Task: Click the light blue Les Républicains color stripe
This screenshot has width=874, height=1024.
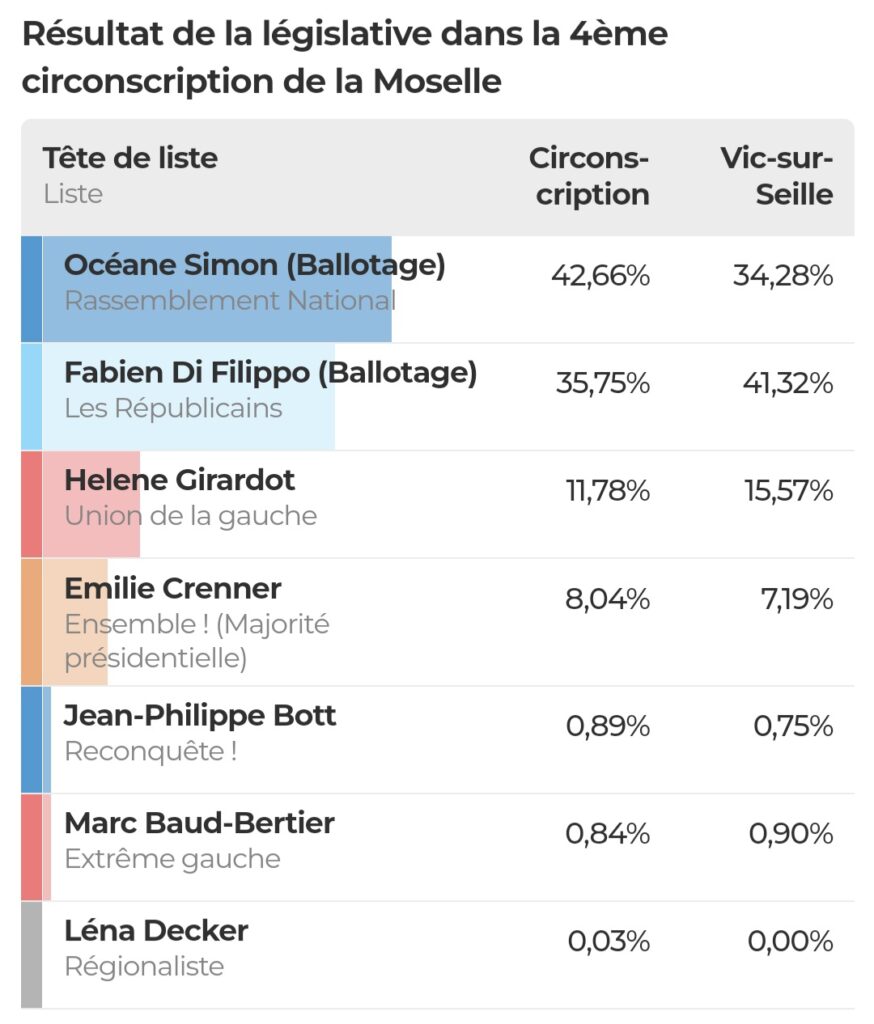Action: 31,397
